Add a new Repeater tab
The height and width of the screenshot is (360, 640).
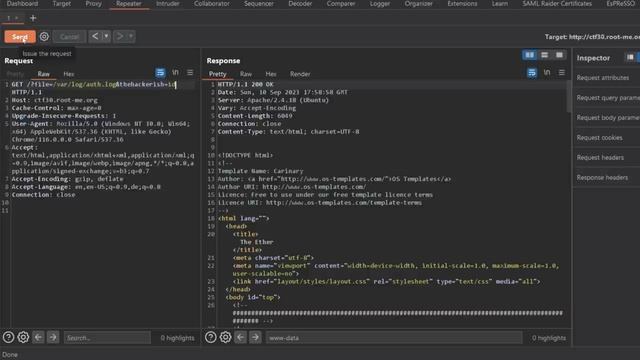[x=33, y=18]
